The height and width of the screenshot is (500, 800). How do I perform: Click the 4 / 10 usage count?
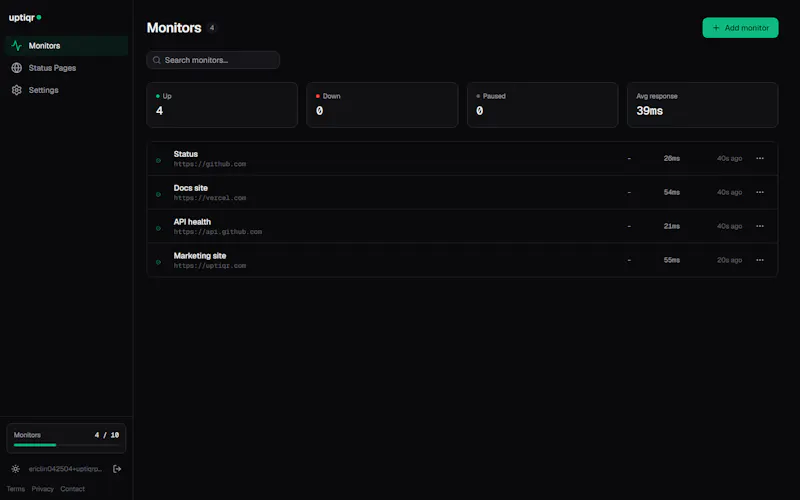[107, 435]
